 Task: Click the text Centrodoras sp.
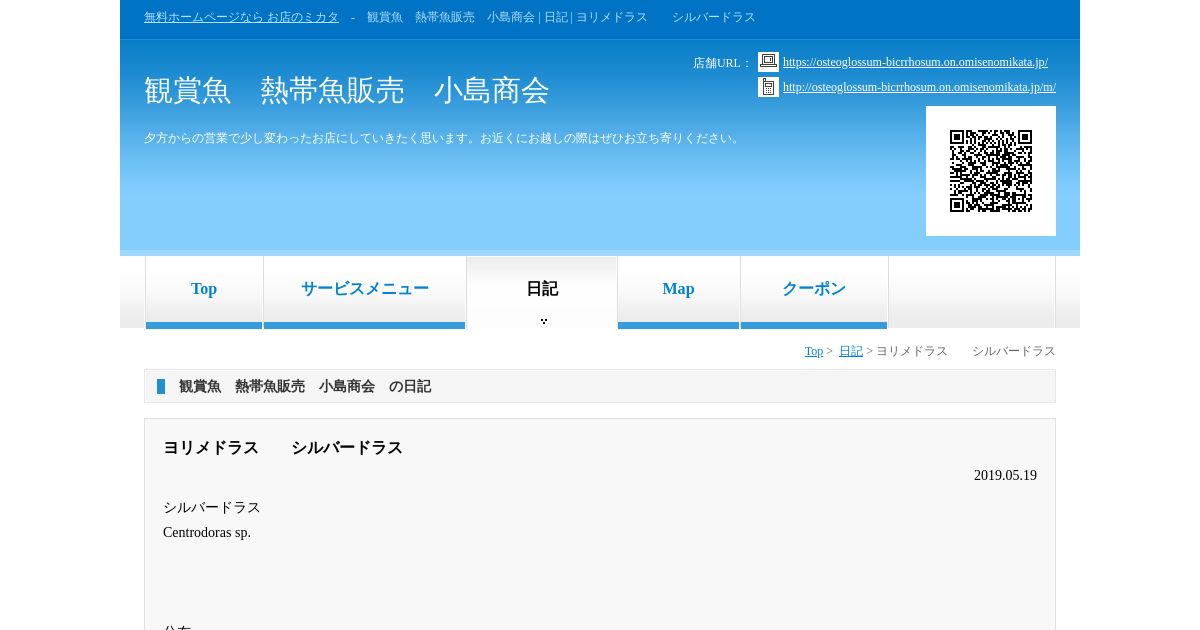[x=207, y=533]
